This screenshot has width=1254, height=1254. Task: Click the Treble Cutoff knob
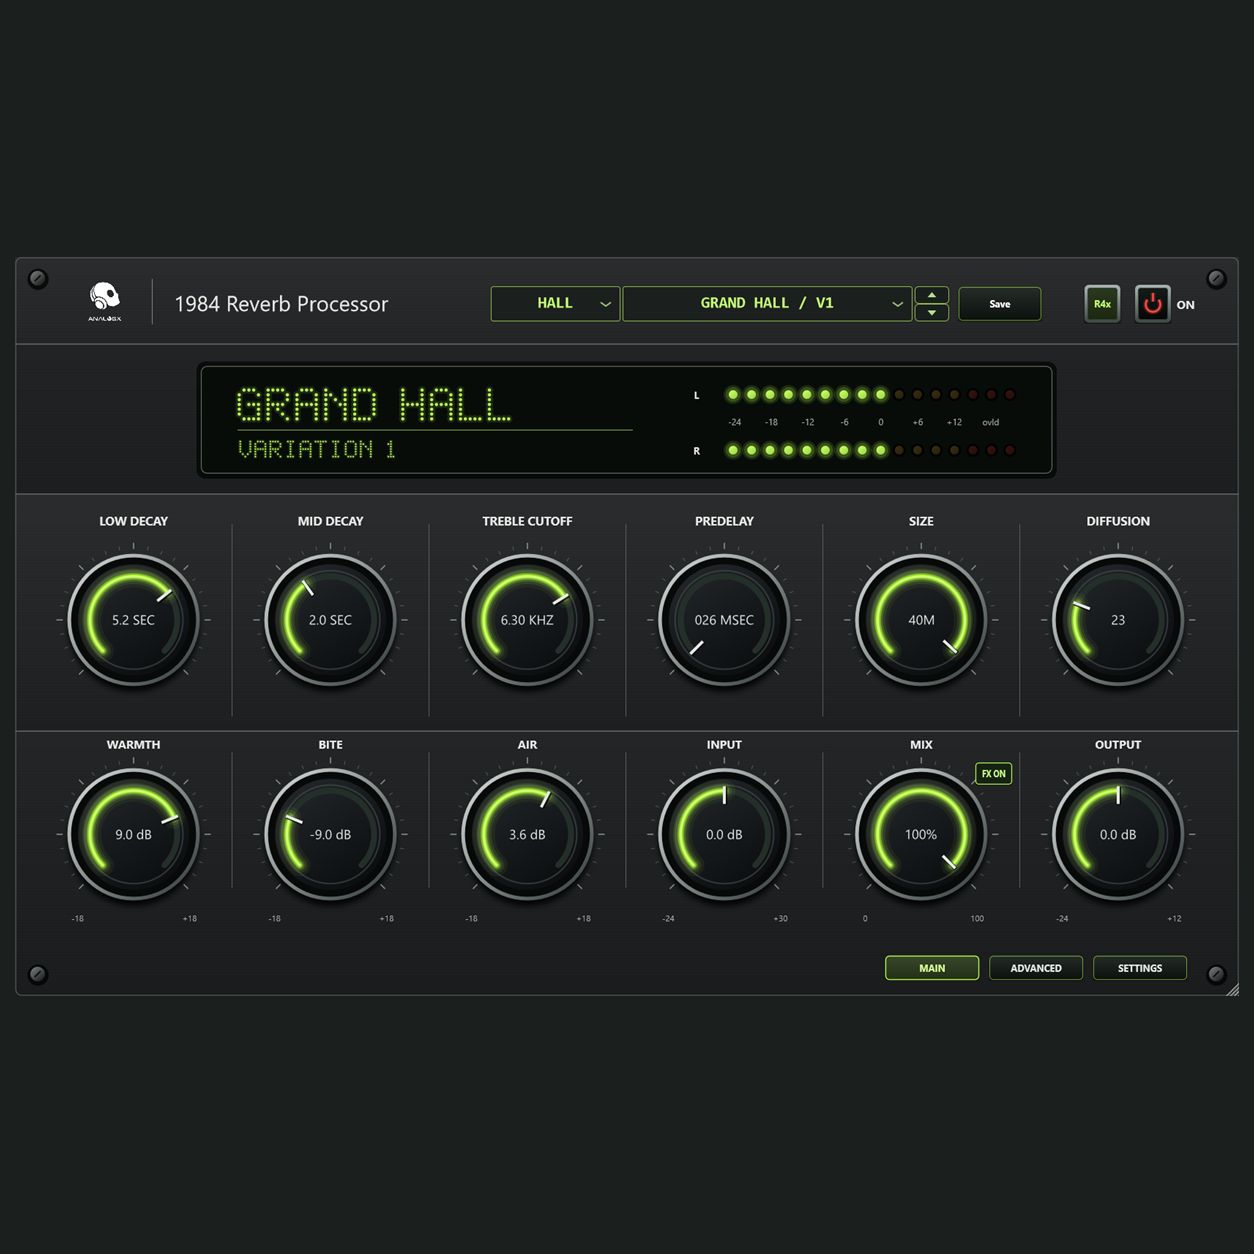pyautogui.click(x=527, y=620)
